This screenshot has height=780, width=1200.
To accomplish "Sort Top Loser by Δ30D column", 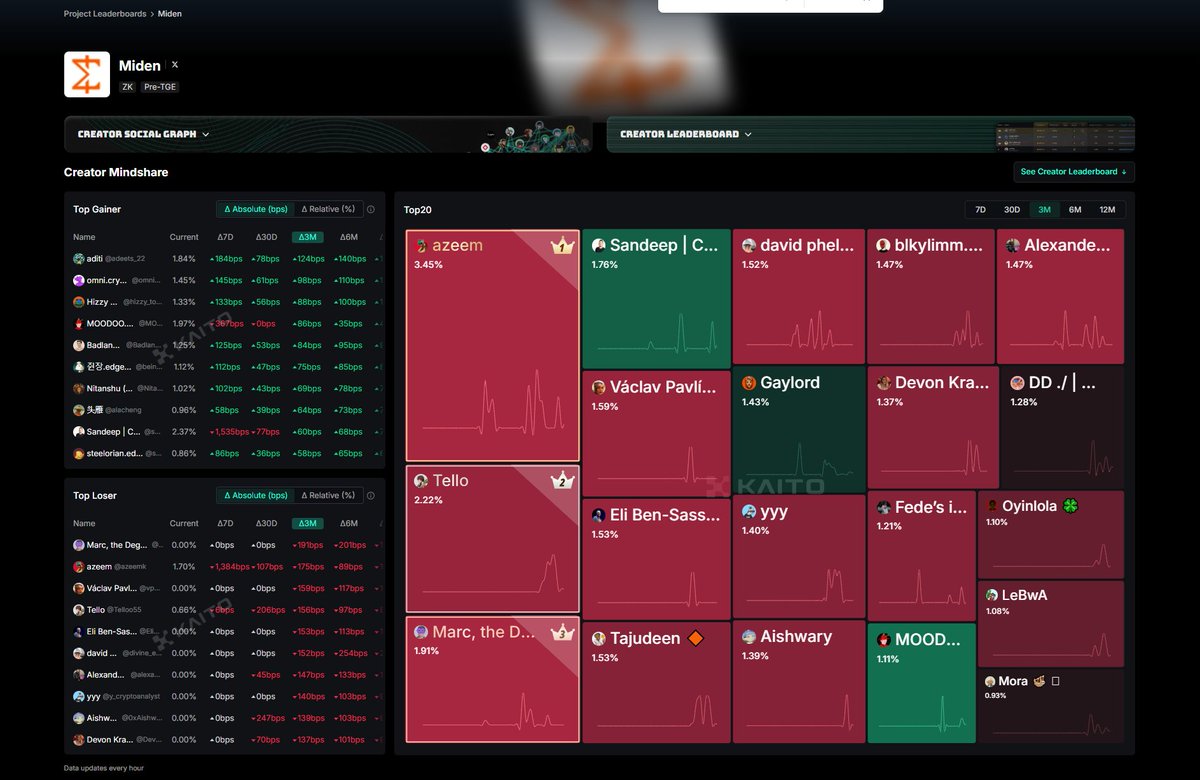I will coord(266,523).
